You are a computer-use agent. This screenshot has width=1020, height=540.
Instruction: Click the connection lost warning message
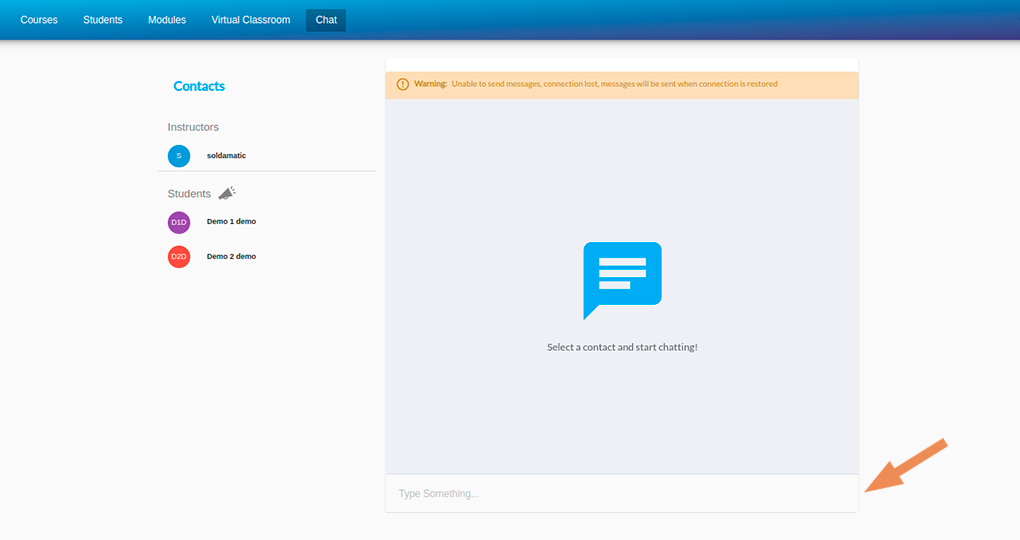pos(613,84)
